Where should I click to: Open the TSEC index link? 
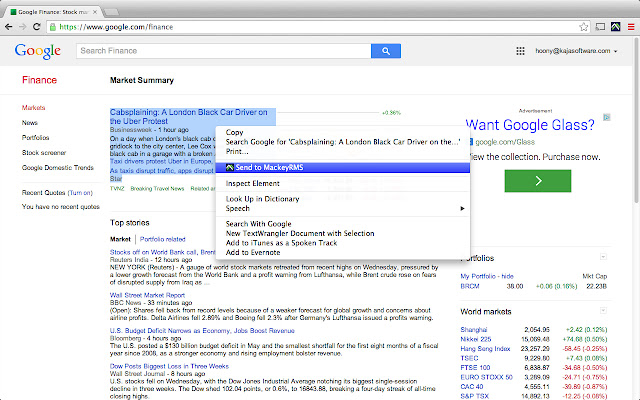[469, 358]
